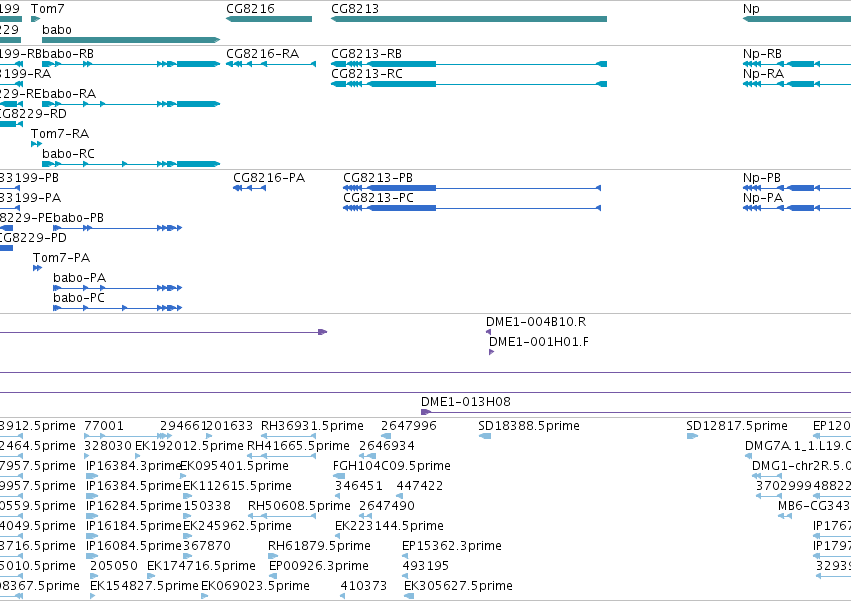Screen dimensions: 851x601
Task: Click EST IP16384.3prime
Action: (92, 476)
